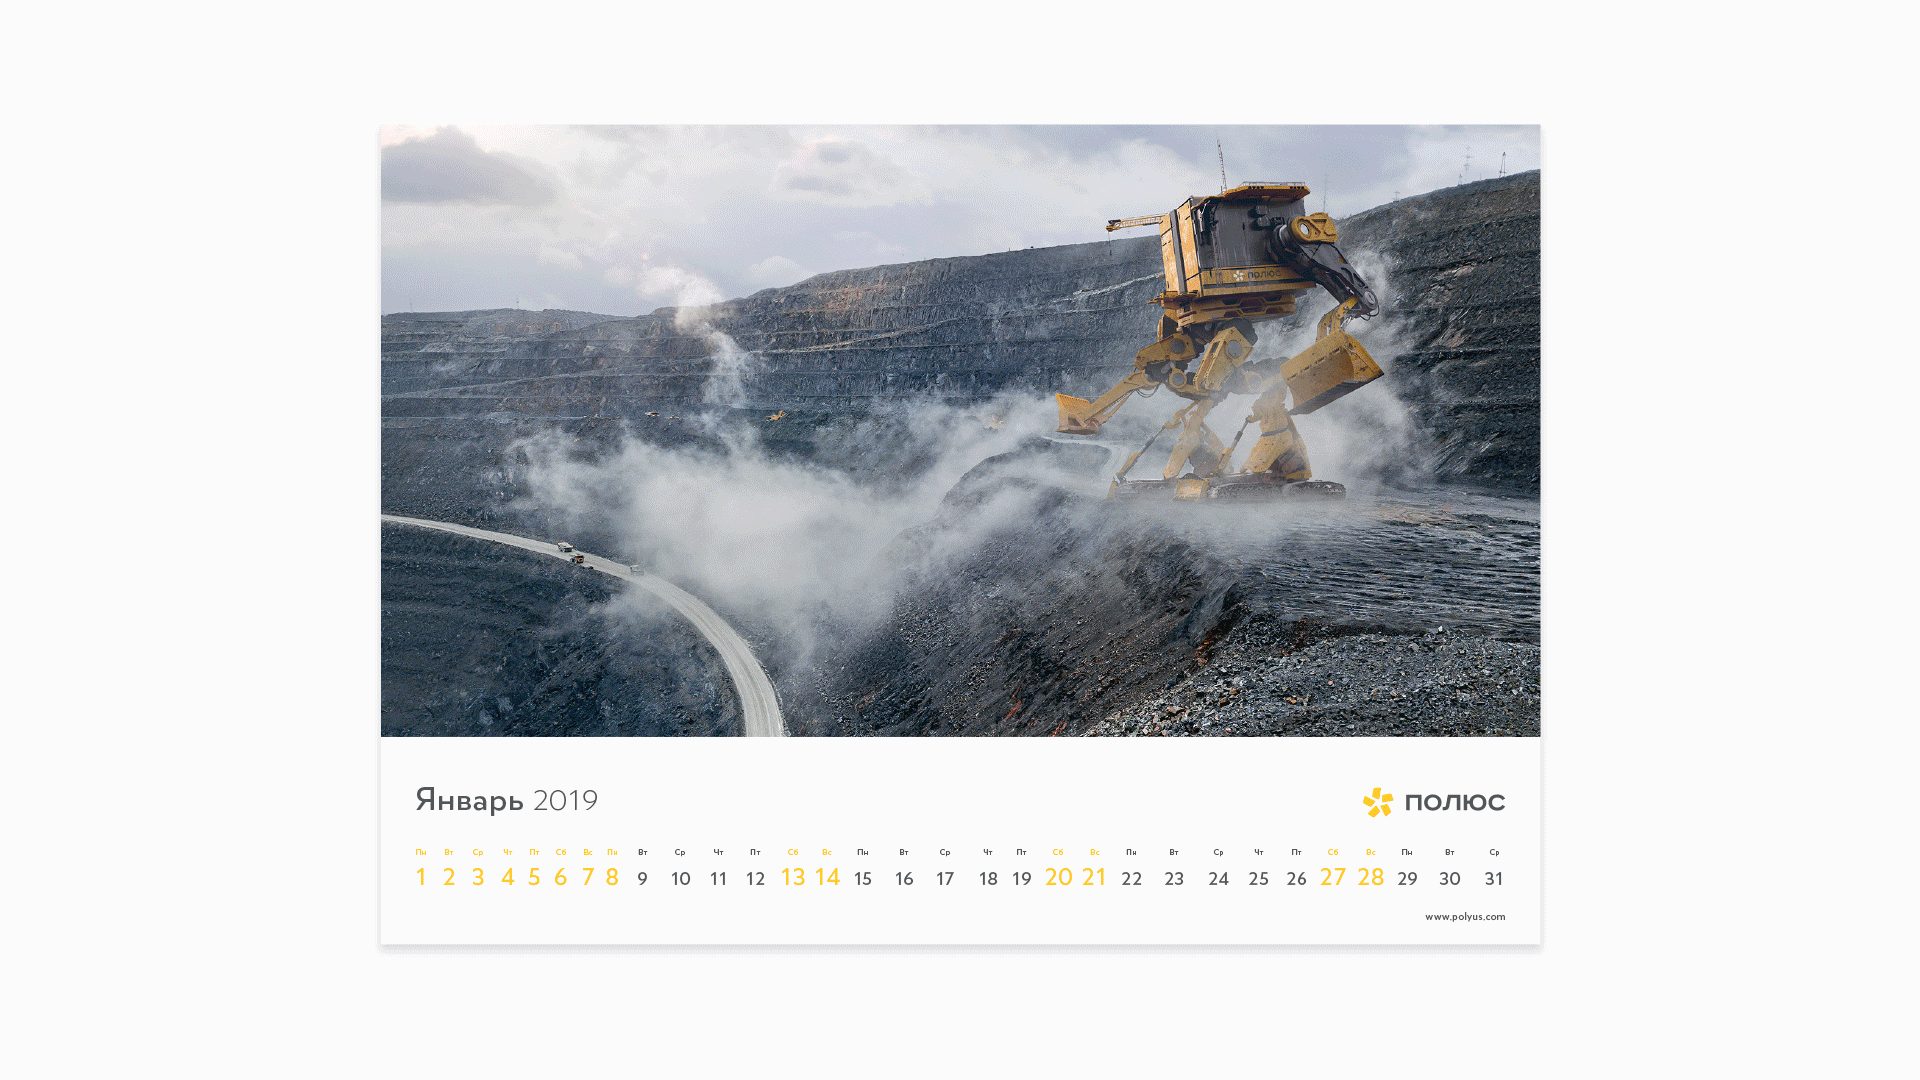The image size is (1920, 1080).
Task: Select yellow date 28 in the calendar
Action: click(1370, 877)
